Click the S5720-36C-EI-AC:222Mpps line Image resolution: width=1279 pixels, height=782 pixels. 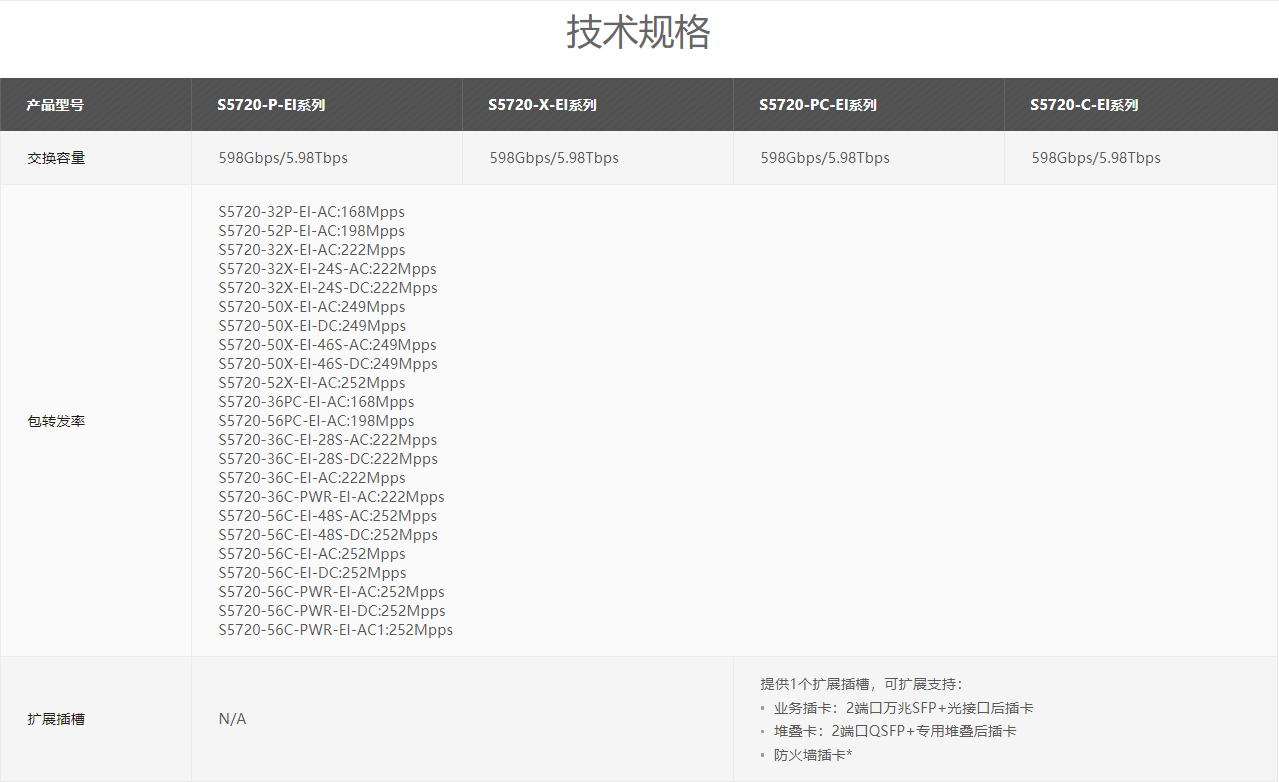click(x=312, y=478)
